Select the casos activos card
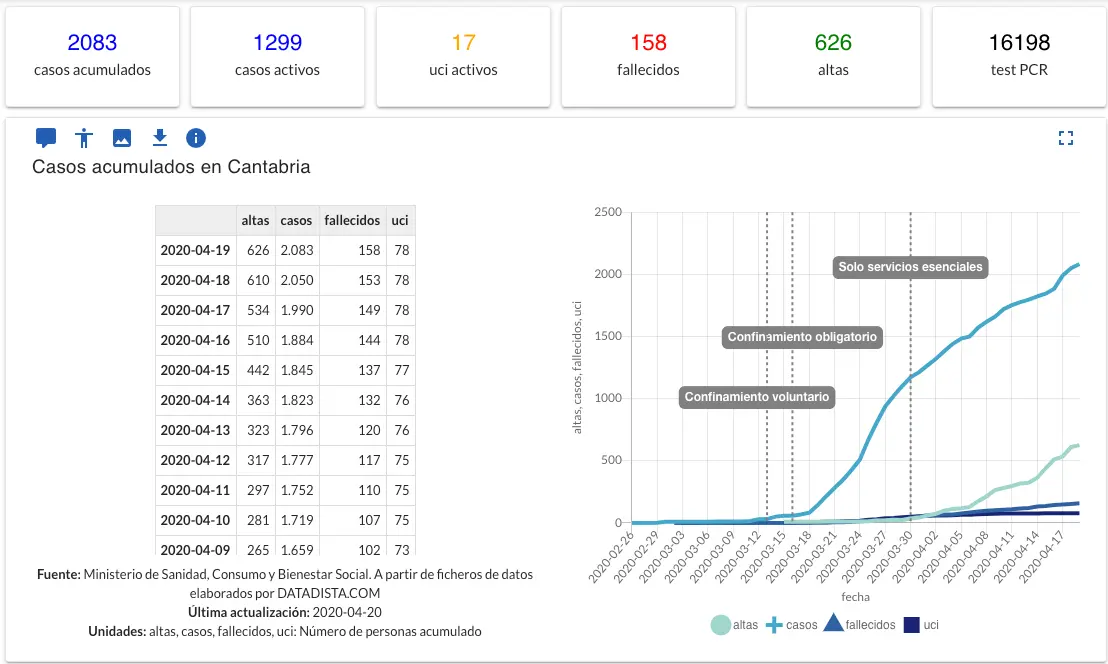This screenshot has height=664, width=1108. point(278,56)
